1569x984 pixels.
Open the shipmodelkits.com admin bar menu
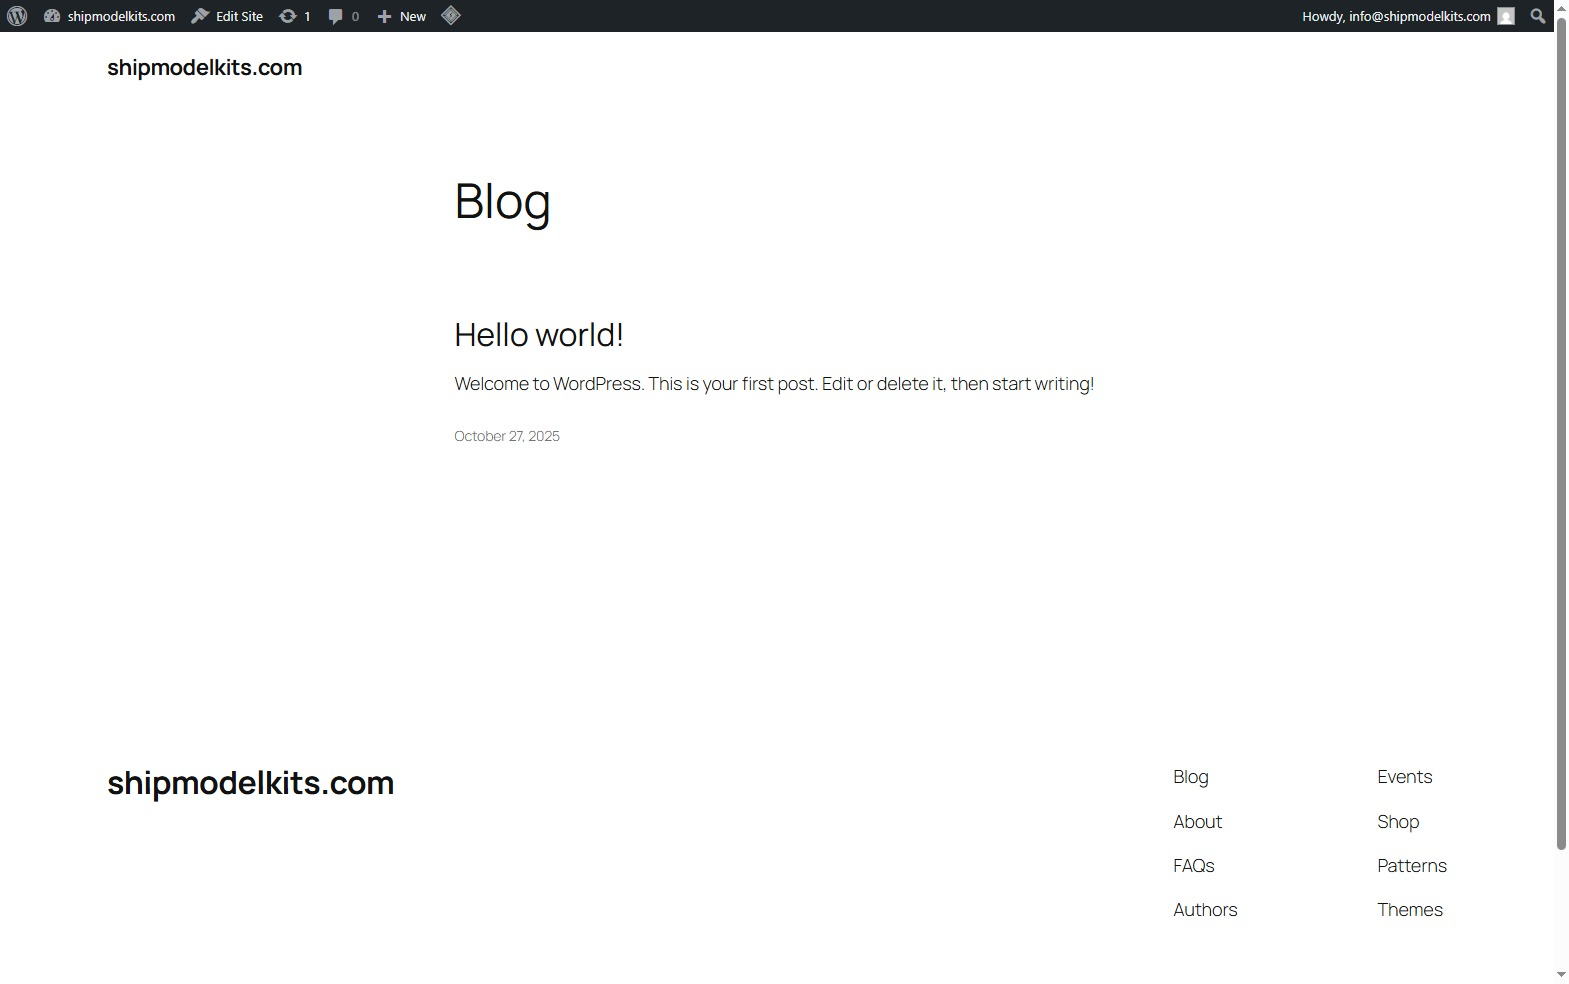click(x=120, y=16)
